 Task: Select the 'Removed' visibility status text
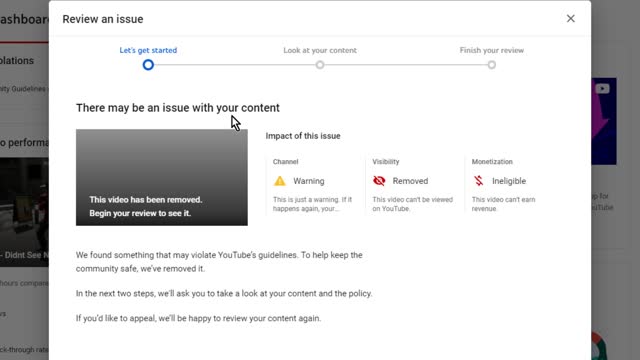tap(410, 181)
